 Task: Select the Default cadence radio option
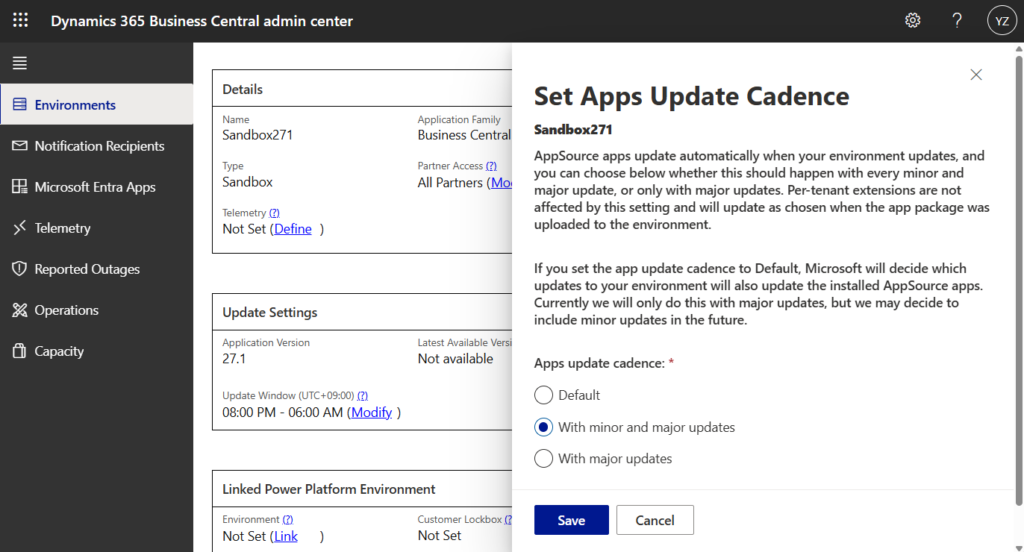(544, 395)
